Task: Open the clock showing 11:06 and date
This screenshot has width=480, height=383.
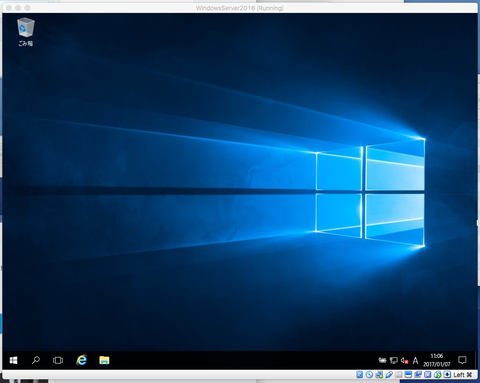Action: [437, 360]
